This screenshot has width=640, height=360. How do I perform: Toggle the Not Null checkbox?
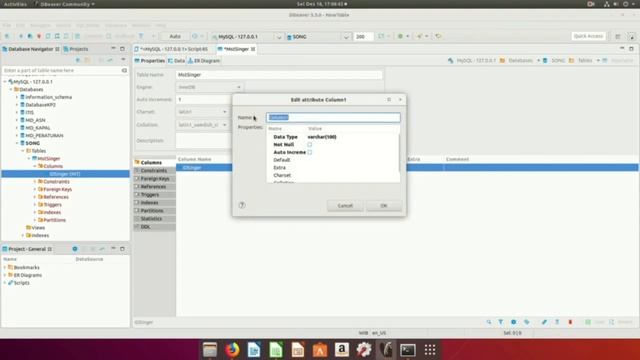coord(310,144)
